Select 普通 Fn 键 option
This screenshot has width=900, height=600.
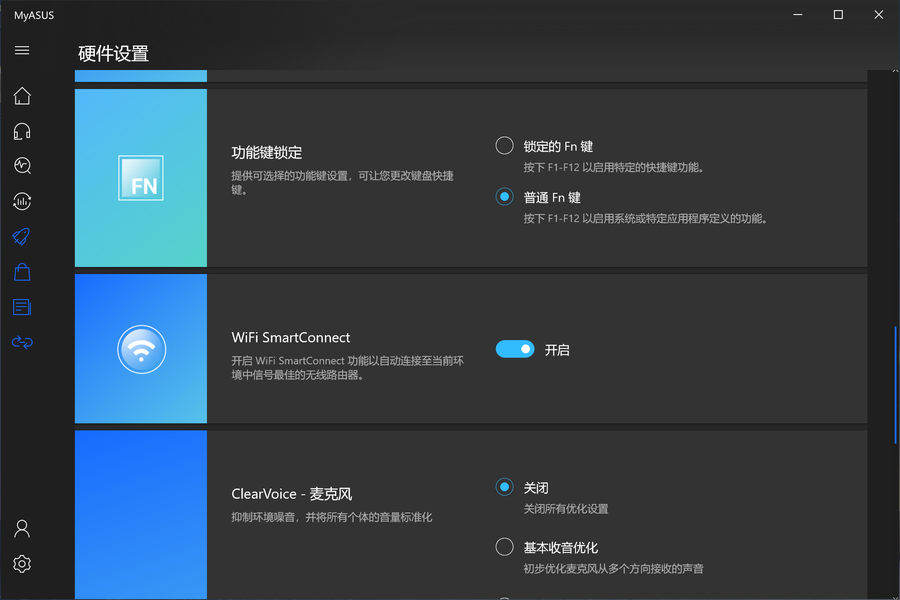coord(504,196)
